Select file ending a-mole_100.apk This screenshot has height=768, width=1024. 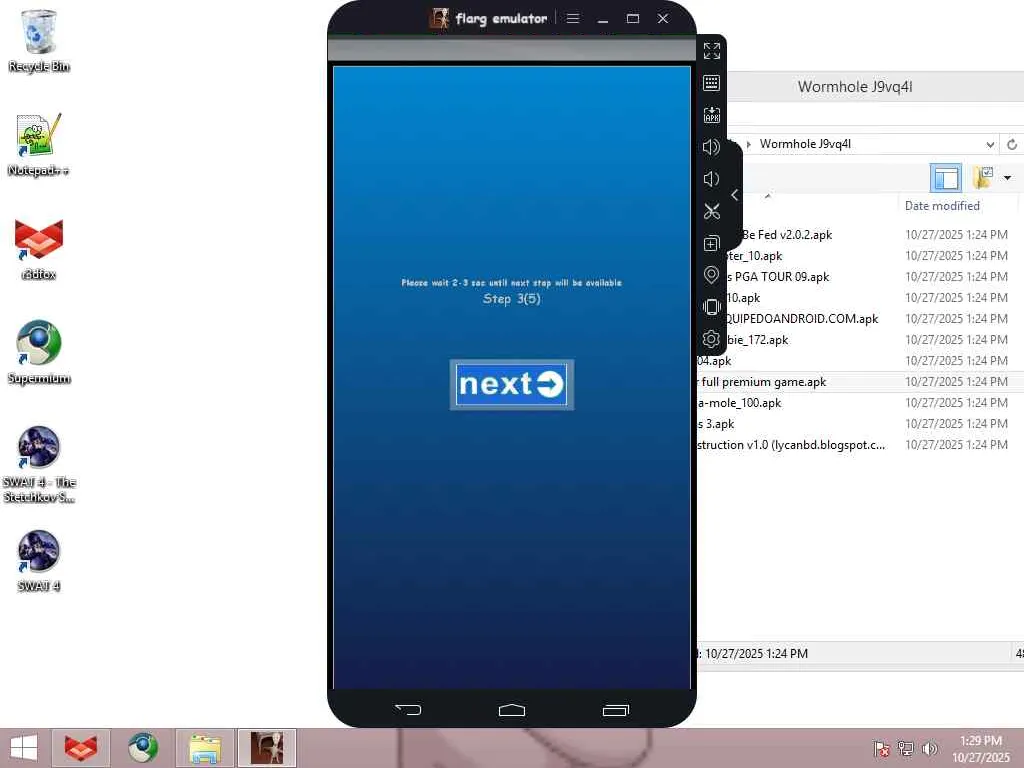point(739,402)
